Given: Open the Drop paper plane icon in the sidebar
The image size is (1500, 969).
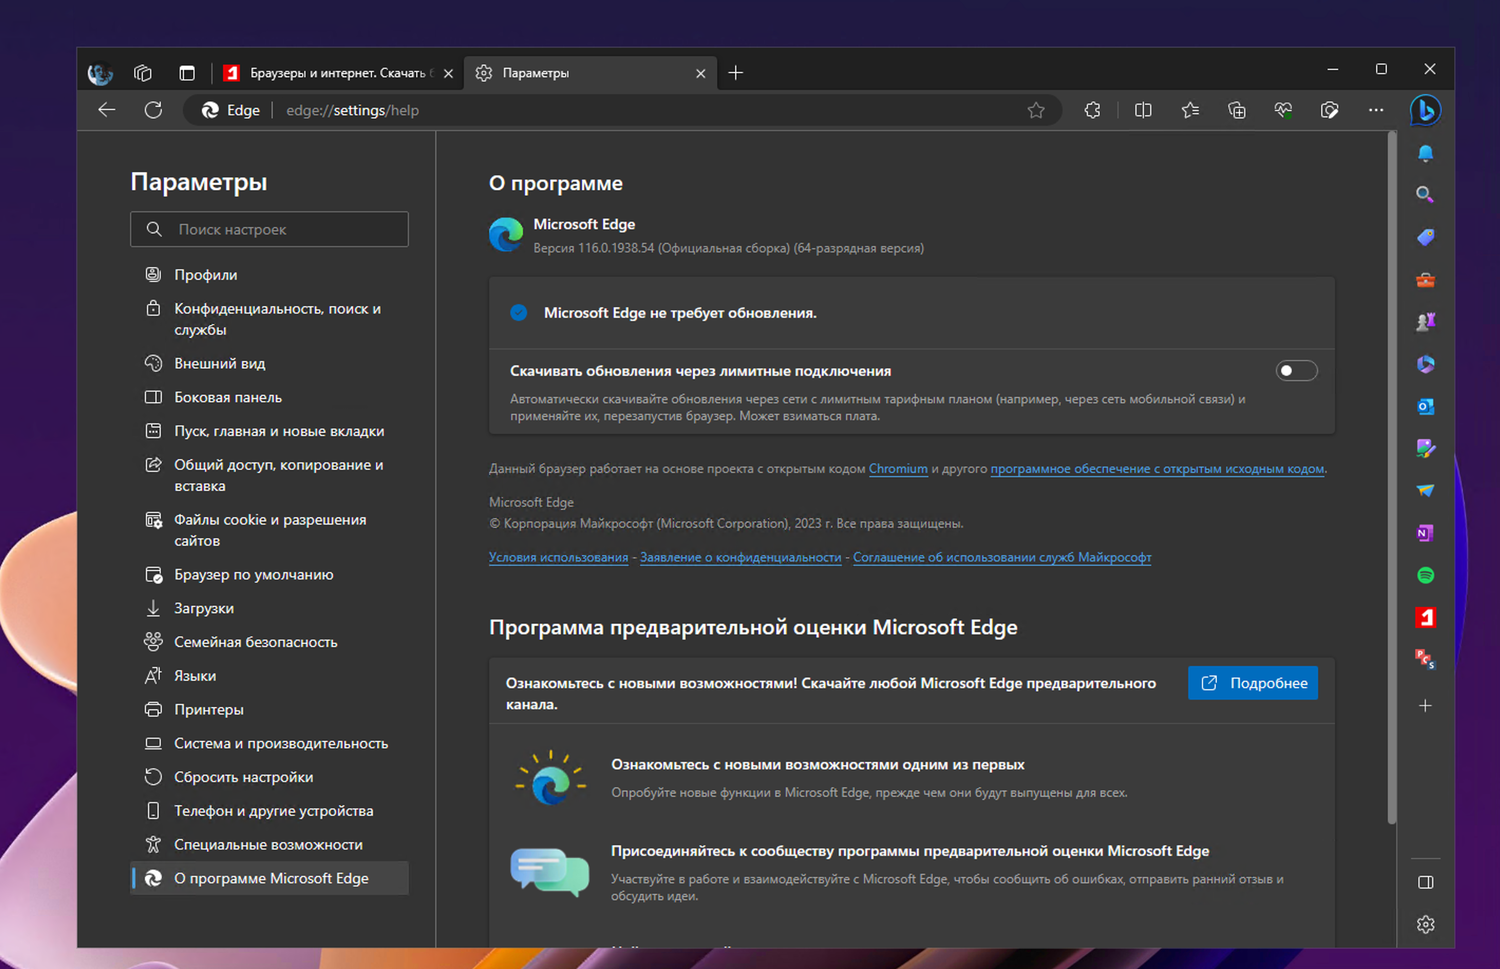Looking at the screenshot, I should [1426, 490].
